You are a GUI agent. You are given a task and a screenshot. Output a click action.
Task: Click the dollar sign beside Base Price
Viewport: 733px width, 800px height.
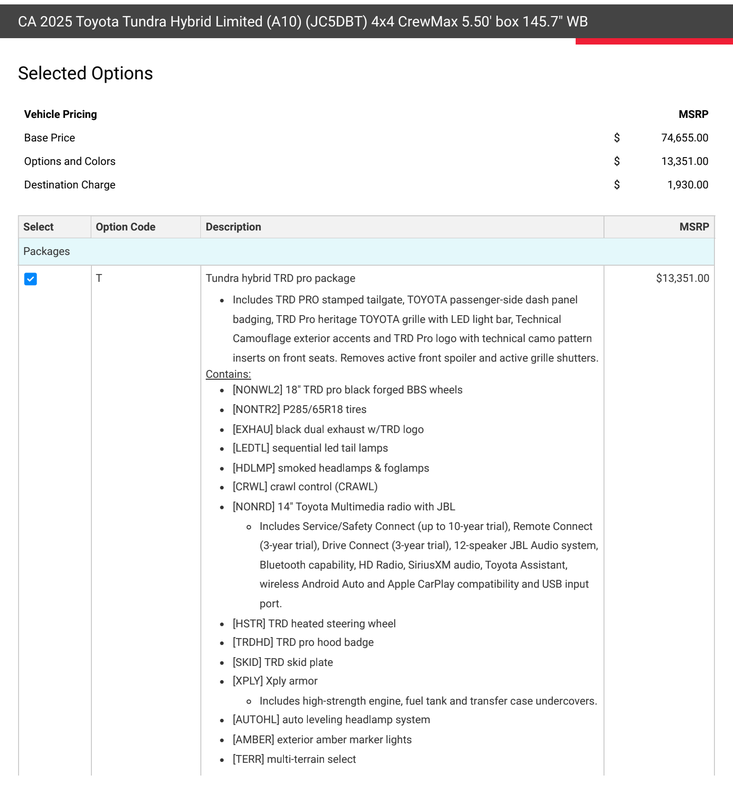point(617,138)
